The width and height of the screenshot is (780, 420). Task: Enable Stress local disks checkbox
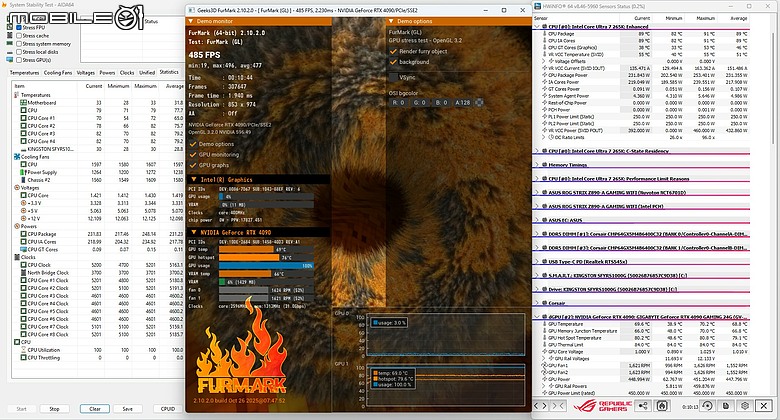pos(19,52)
